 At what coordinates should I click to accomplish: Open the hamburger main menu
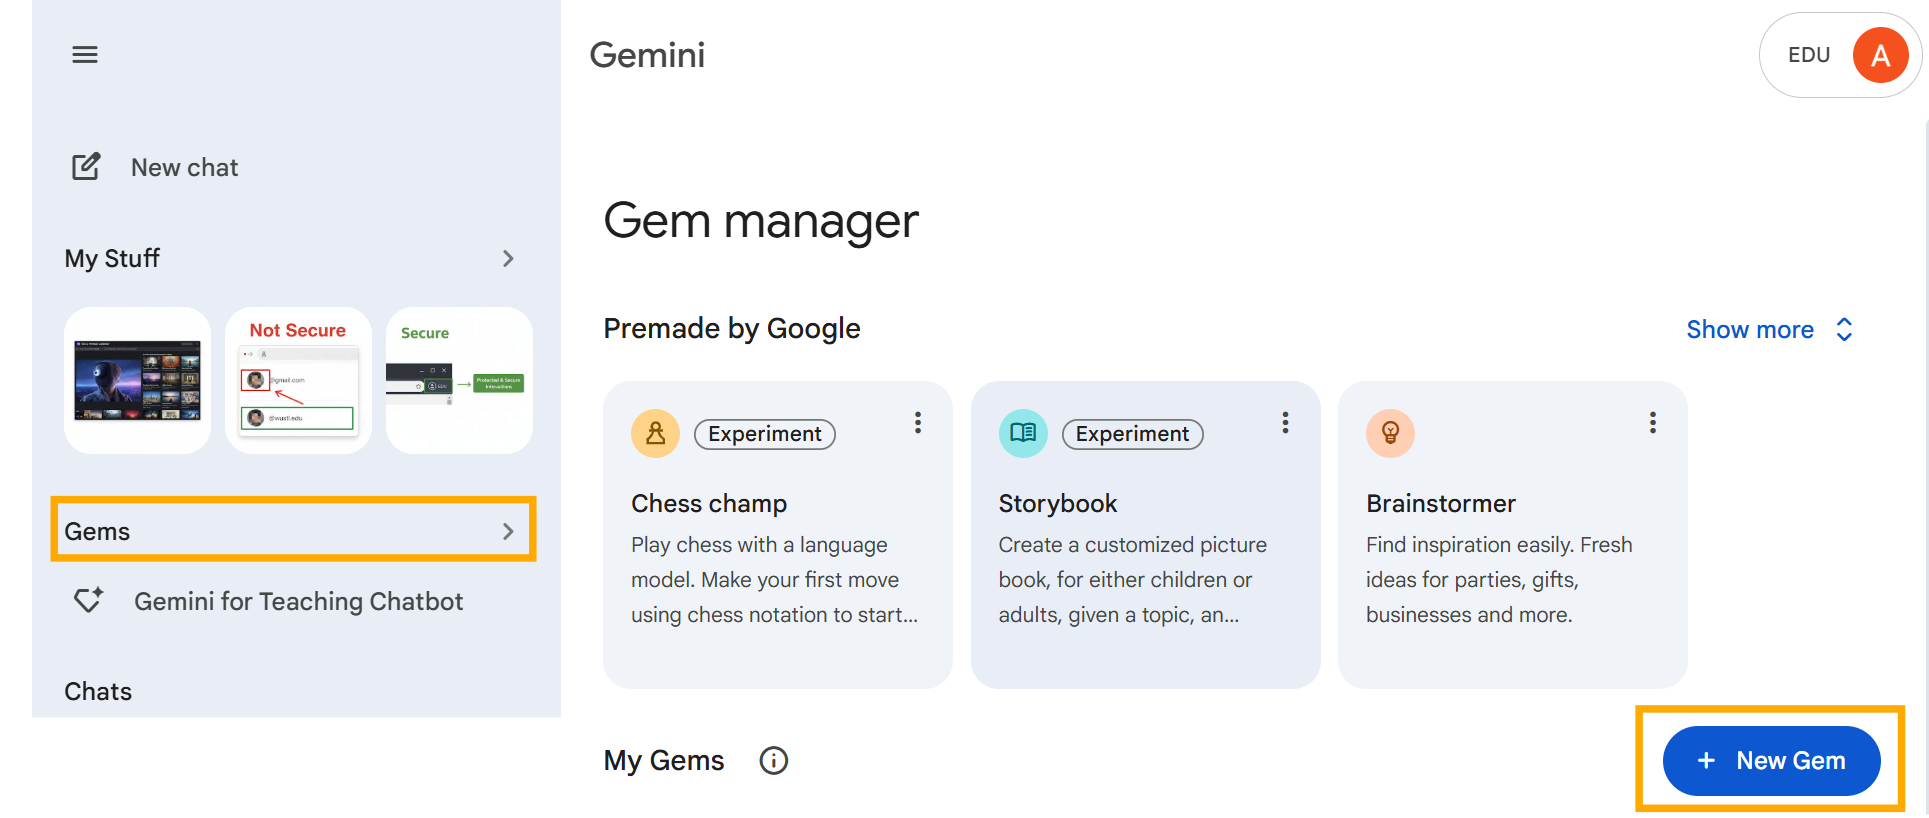pos(85,55)
